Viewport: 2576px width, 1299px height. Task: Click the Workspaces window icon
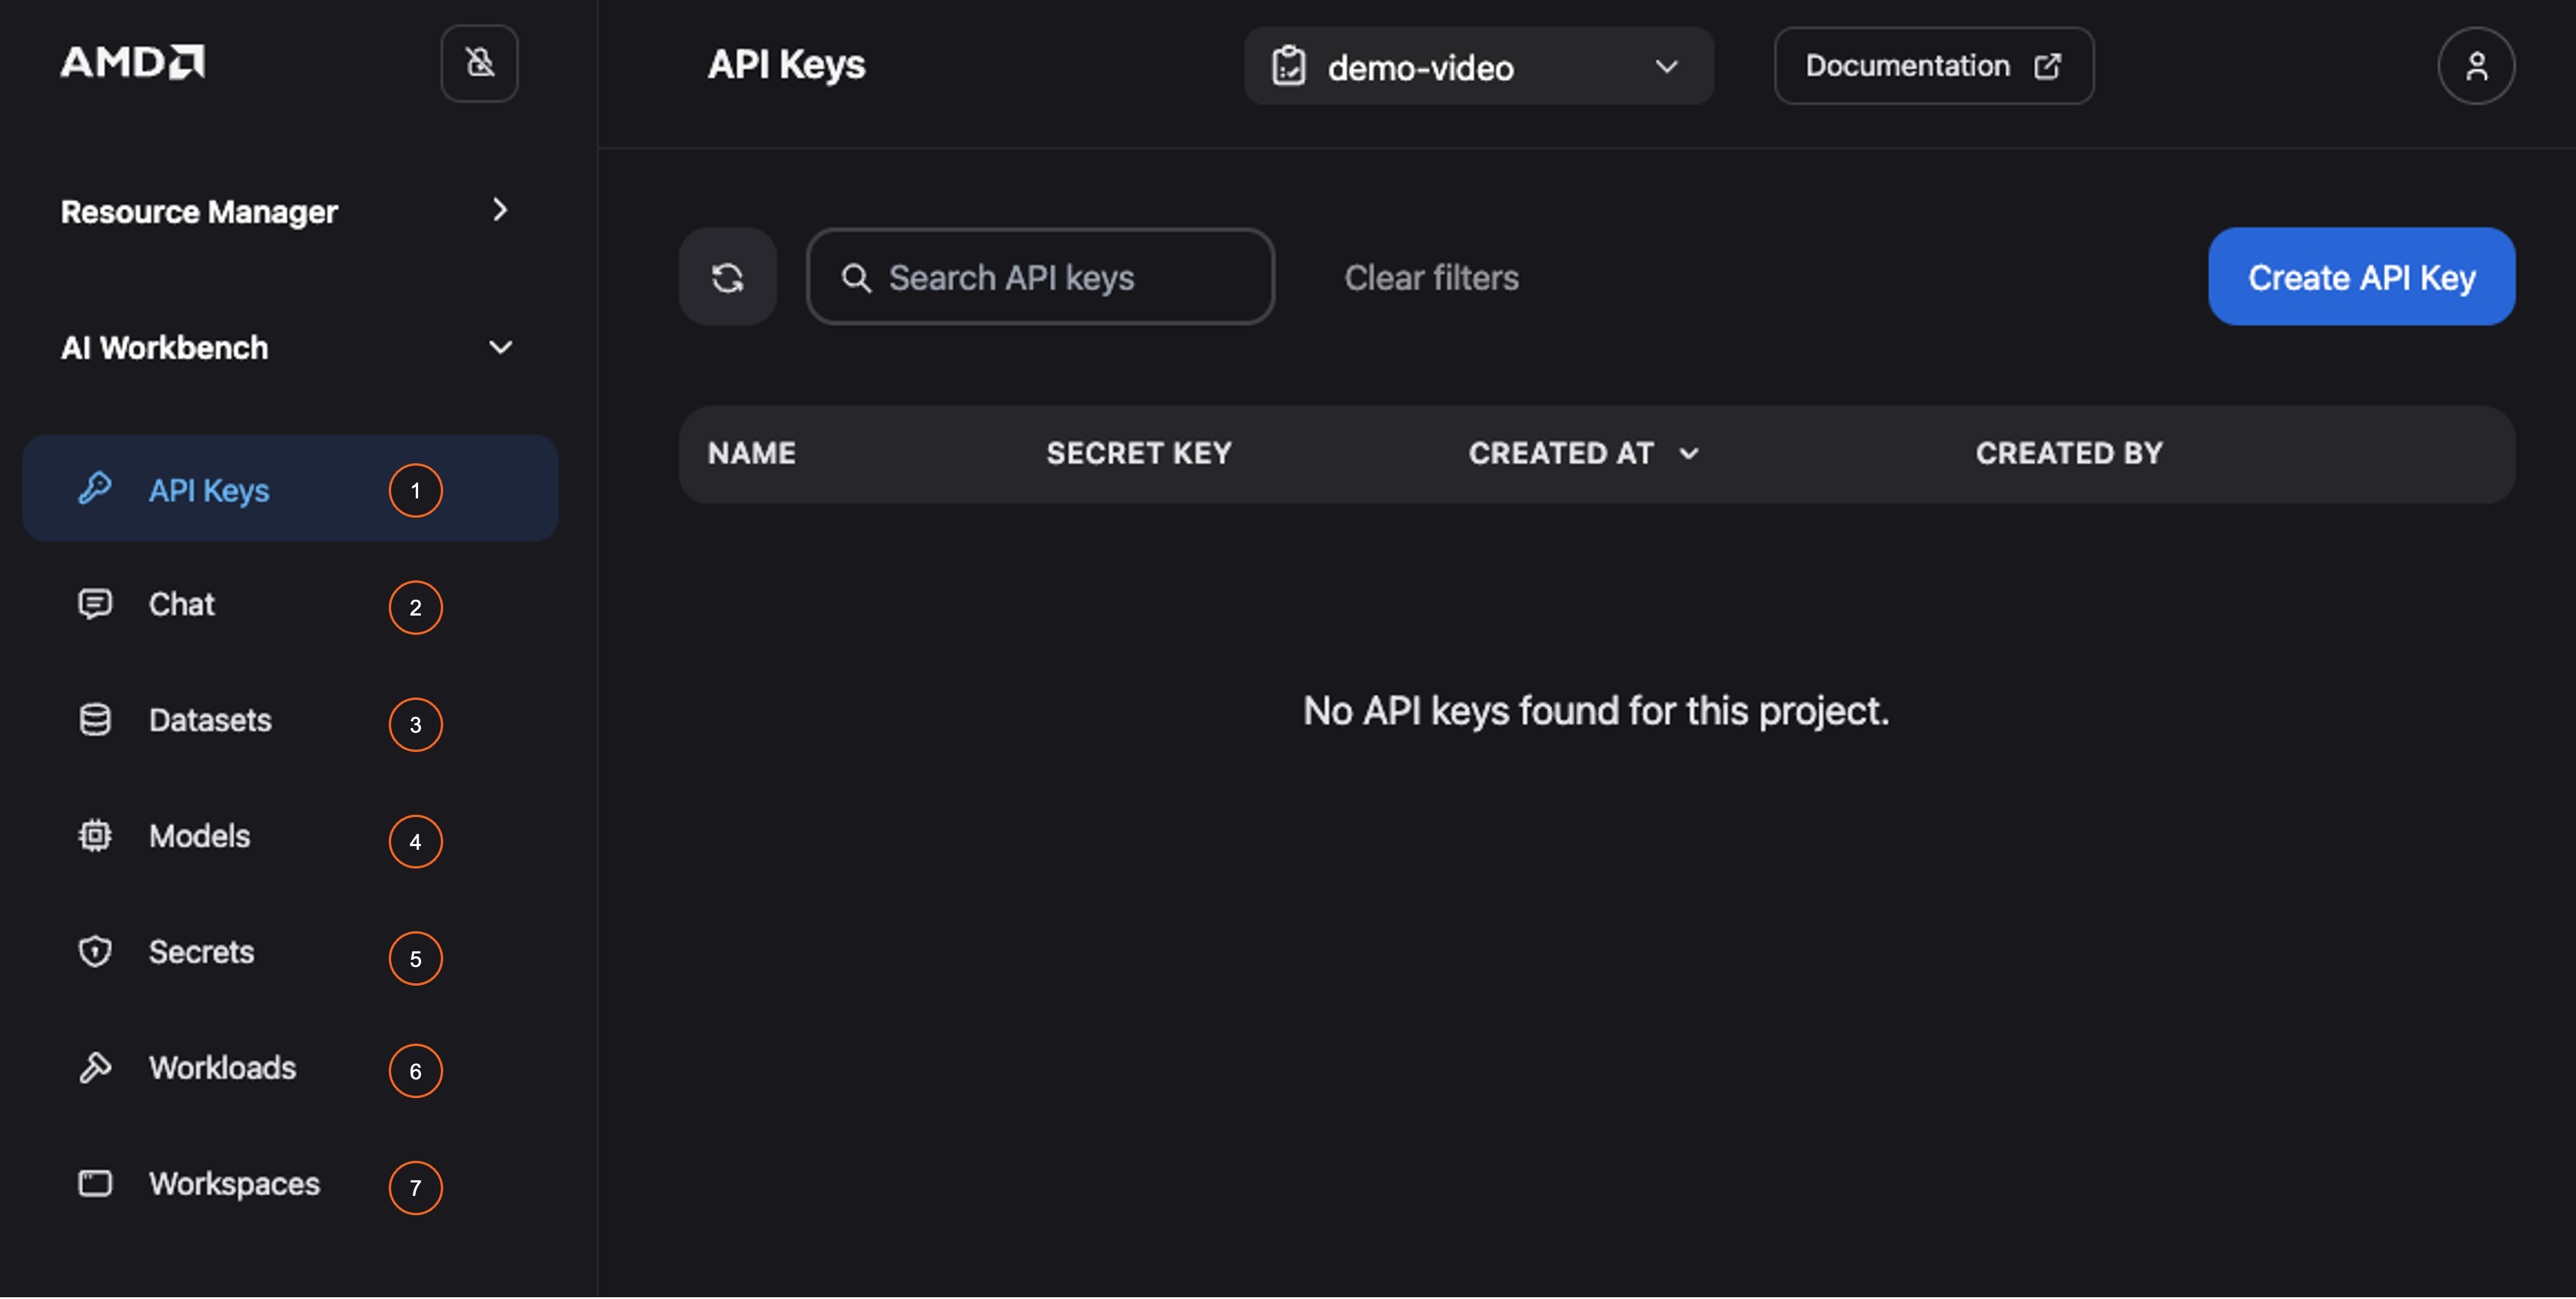pyautogui.click(x=95, y=1184)
